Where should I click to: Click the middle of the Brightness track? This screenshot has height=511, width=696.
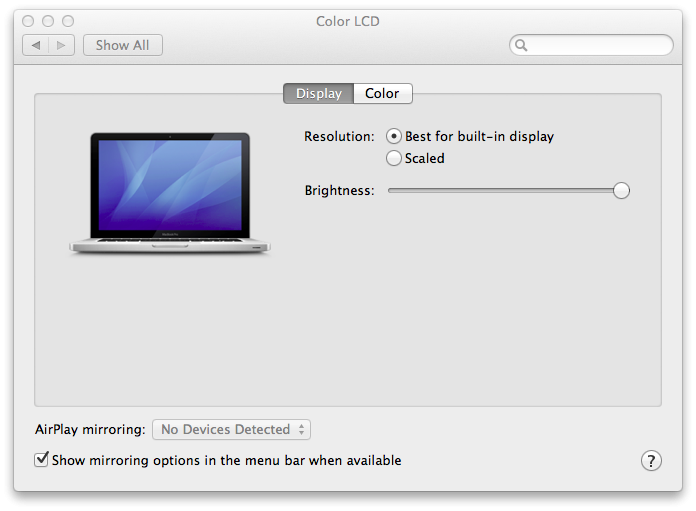(505, 190)
